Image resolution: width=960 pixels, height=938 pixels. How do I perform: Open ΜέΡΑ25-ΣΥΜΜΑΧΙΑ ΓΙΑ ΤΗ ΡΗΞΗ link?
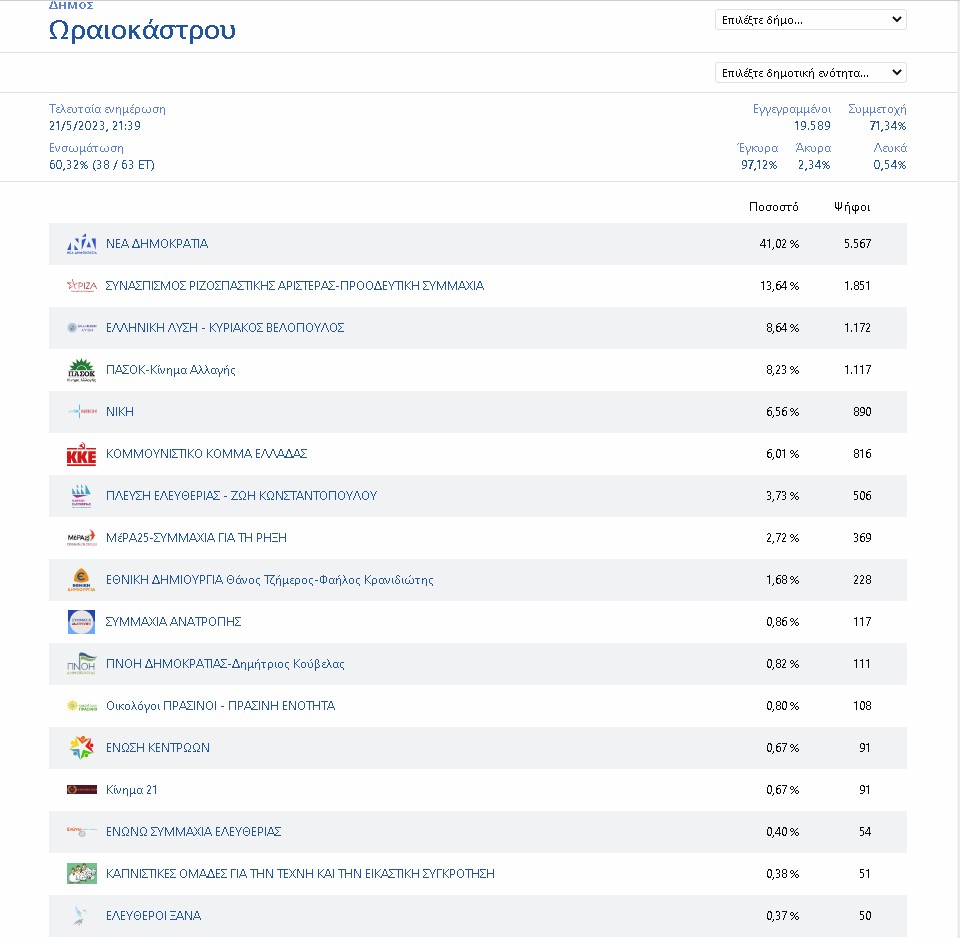point(196,538)
